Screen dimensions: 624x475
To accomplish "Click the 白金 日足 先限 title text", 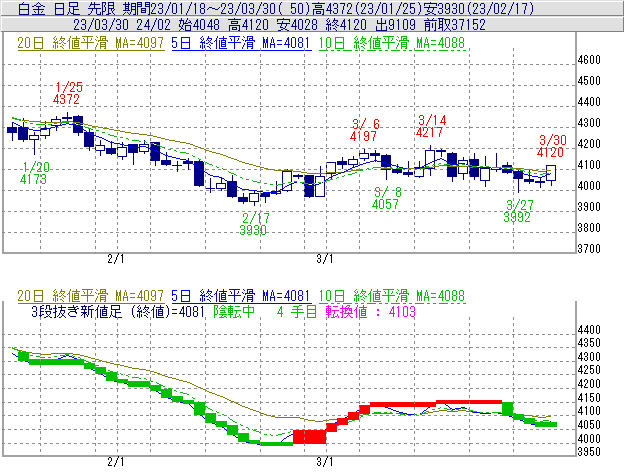I will 67,8.
